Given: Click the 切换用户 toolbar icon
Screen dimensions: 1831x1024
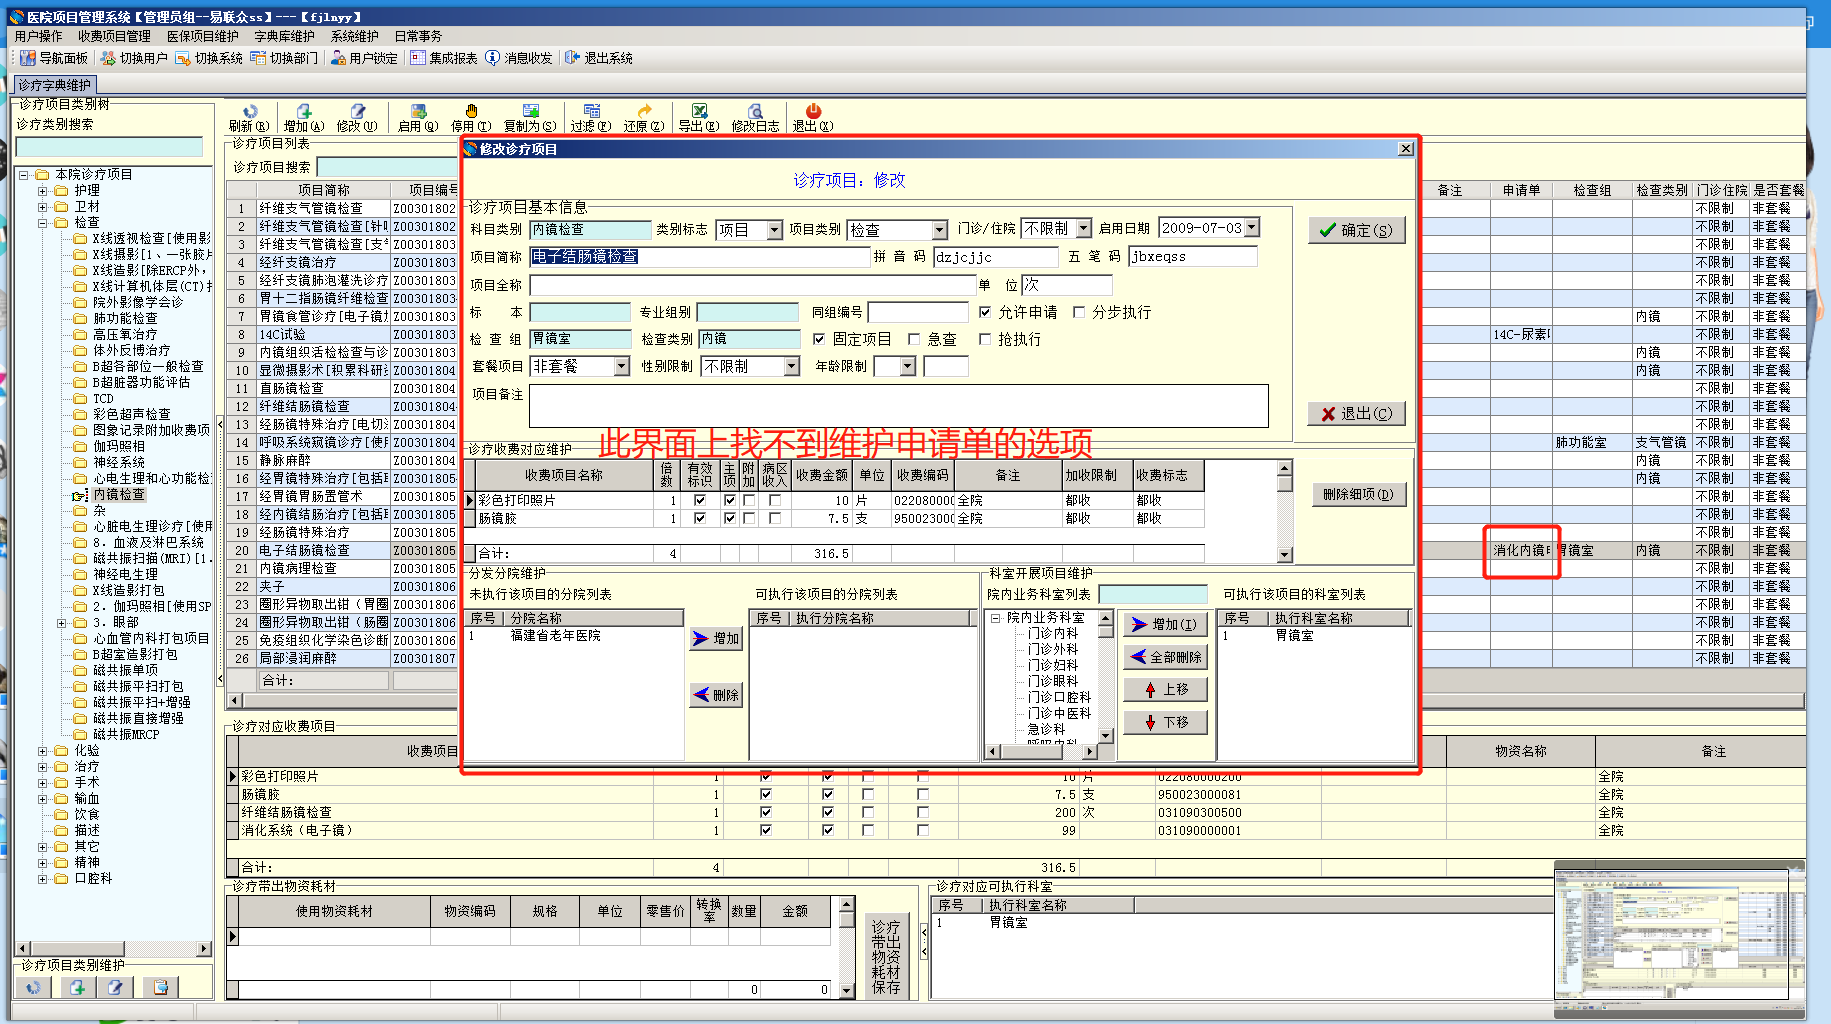Looking at the screenshot, I should [108, 58].
